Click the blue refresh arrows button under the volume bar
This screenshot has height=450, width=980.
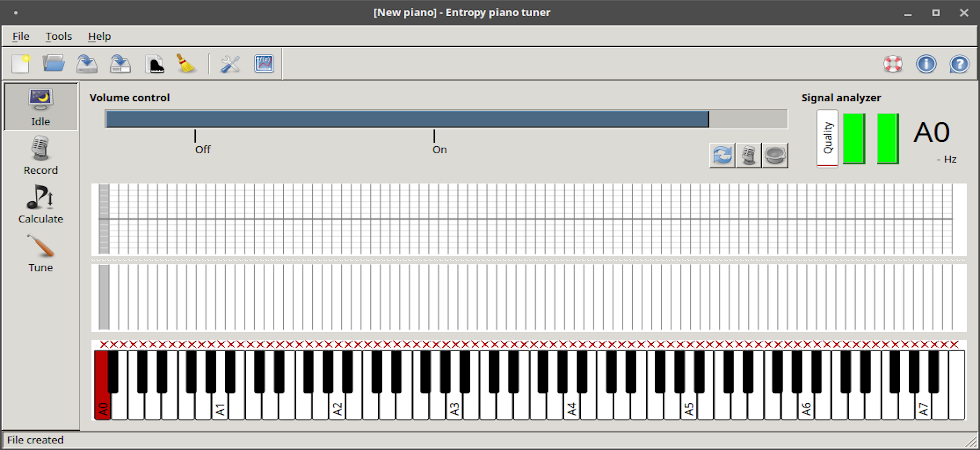click(722, 156)
